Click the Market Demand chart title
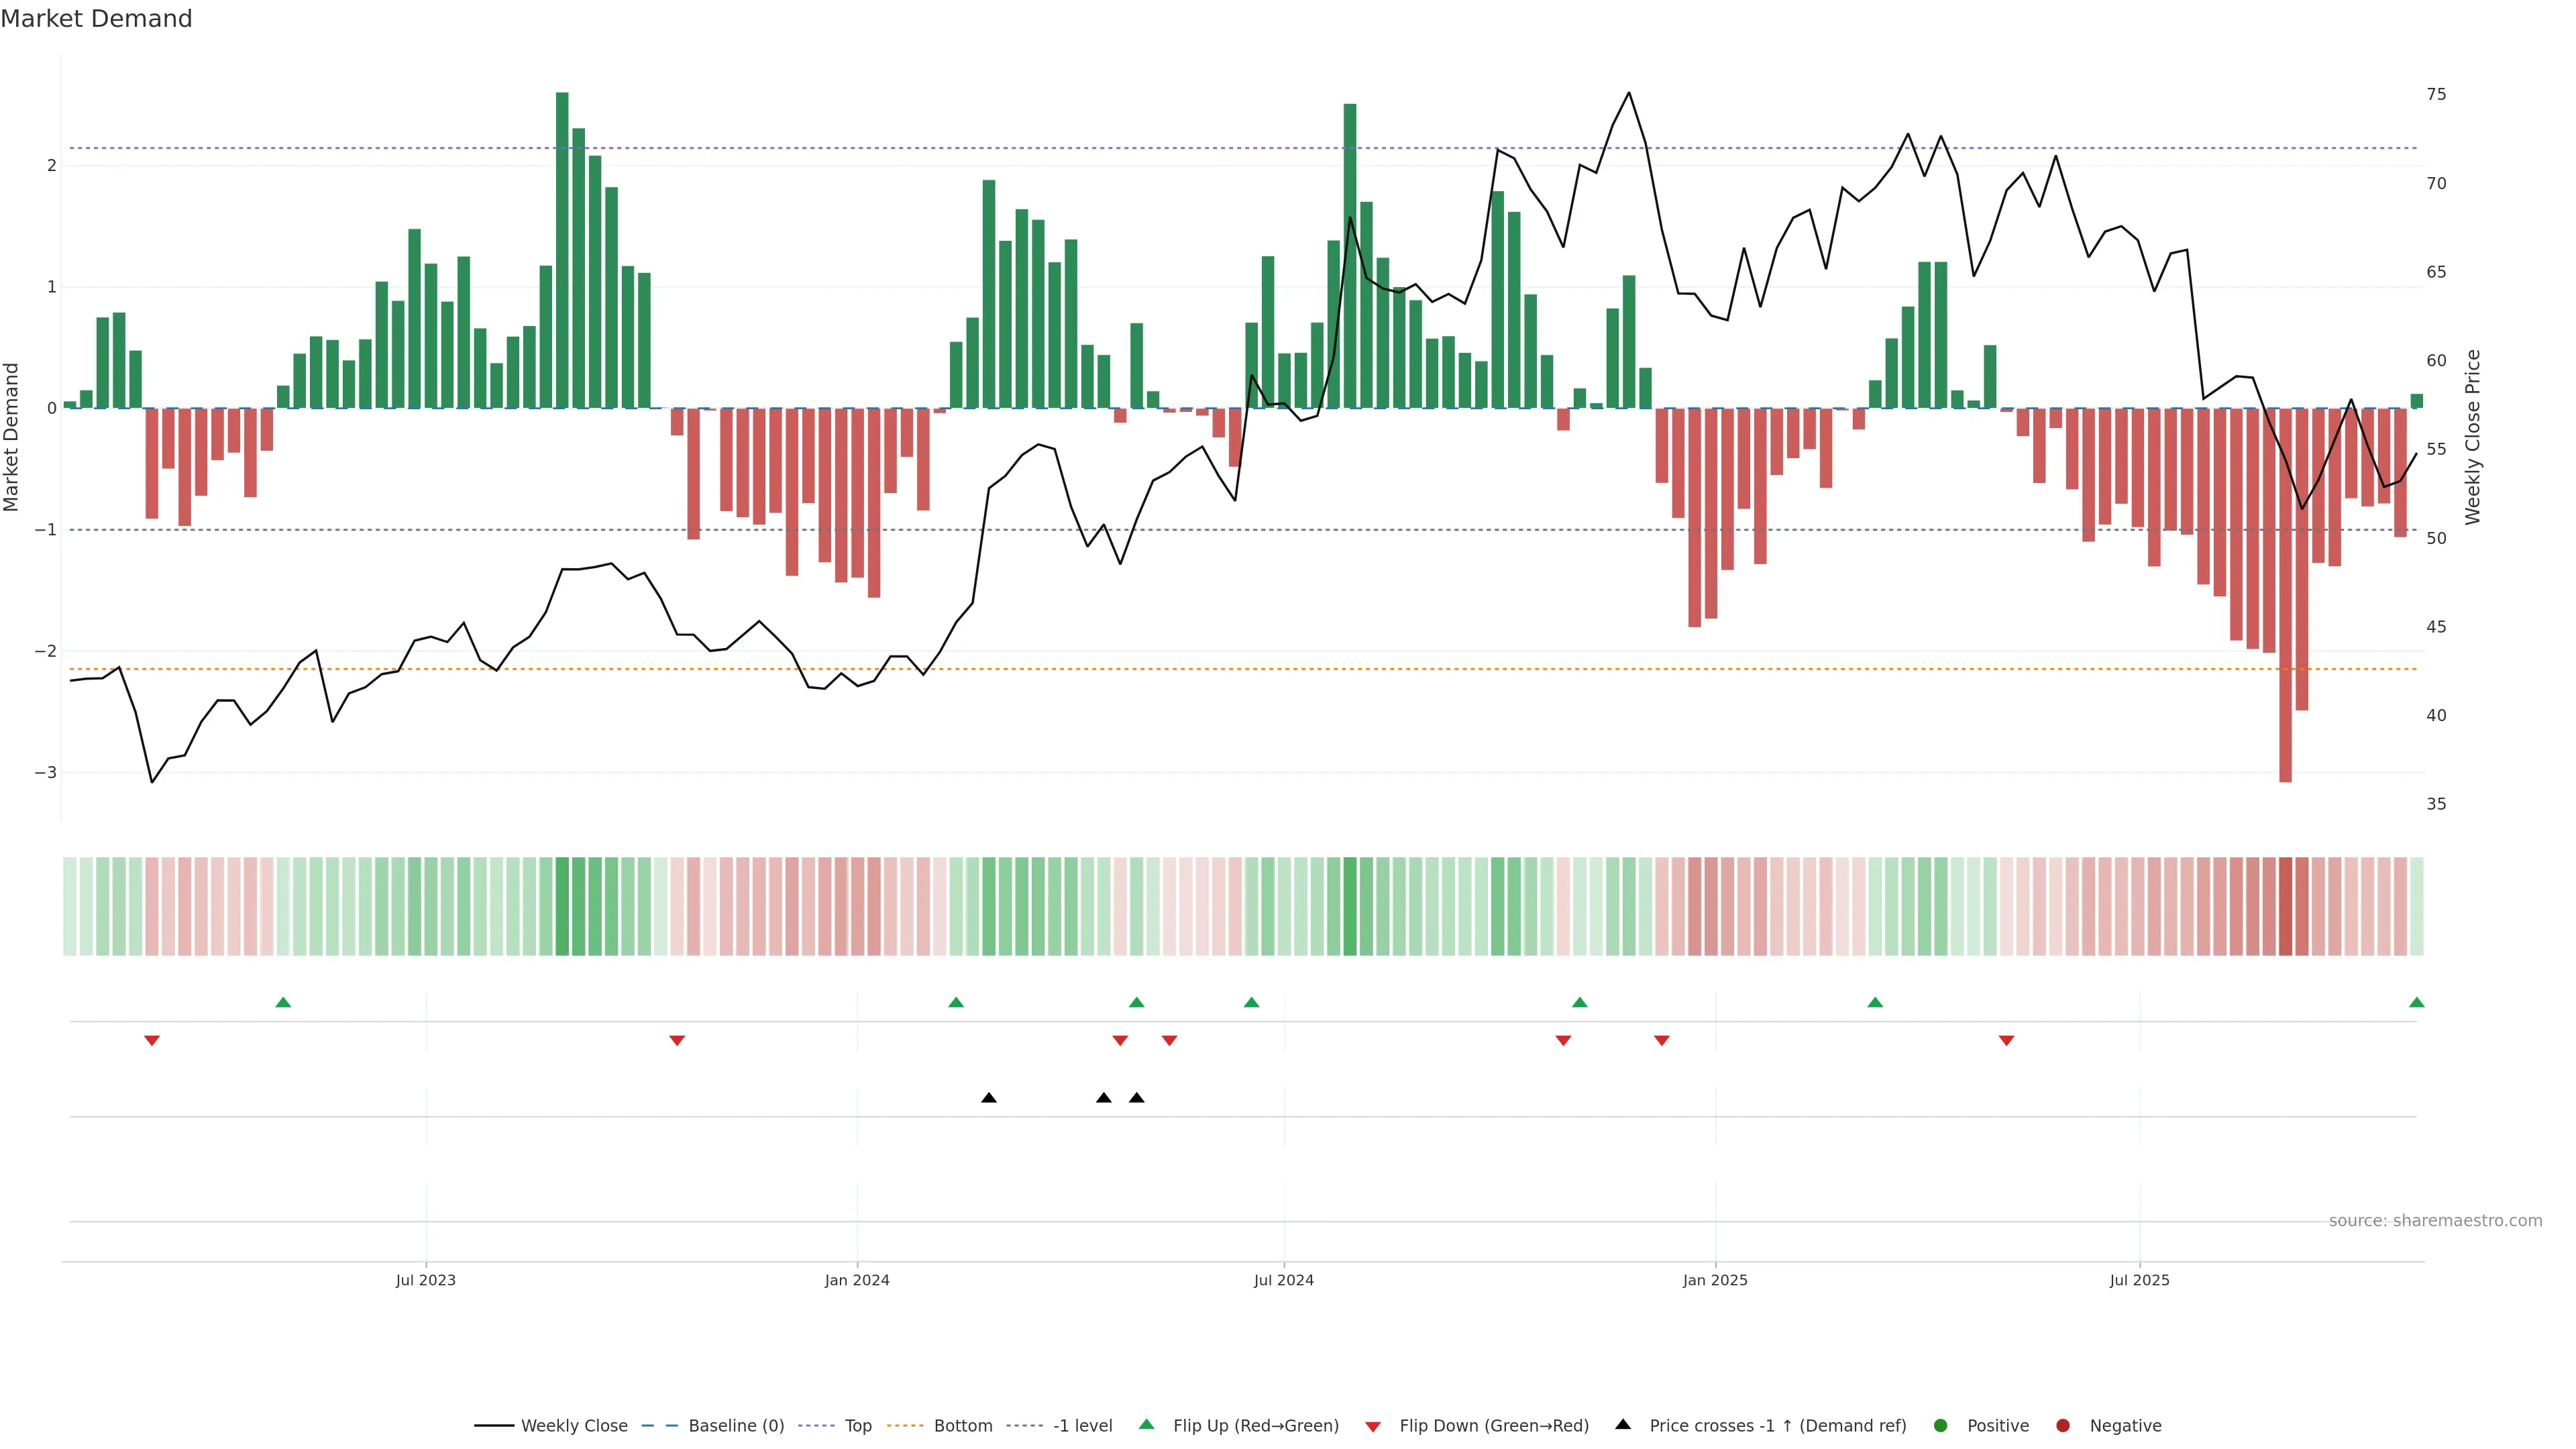The height and width of the screenshot is (1449, 2576). pos(96,19)
